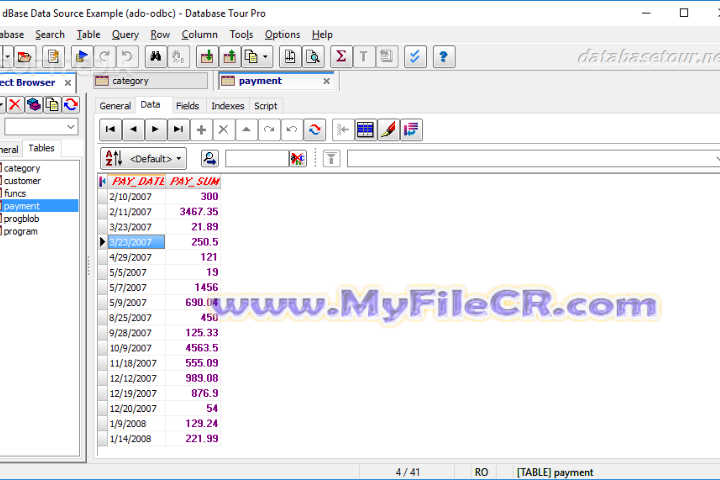The height and width of the screenshot is (480, 720).
Task: Select the category table in list
Action: (22, 168)
